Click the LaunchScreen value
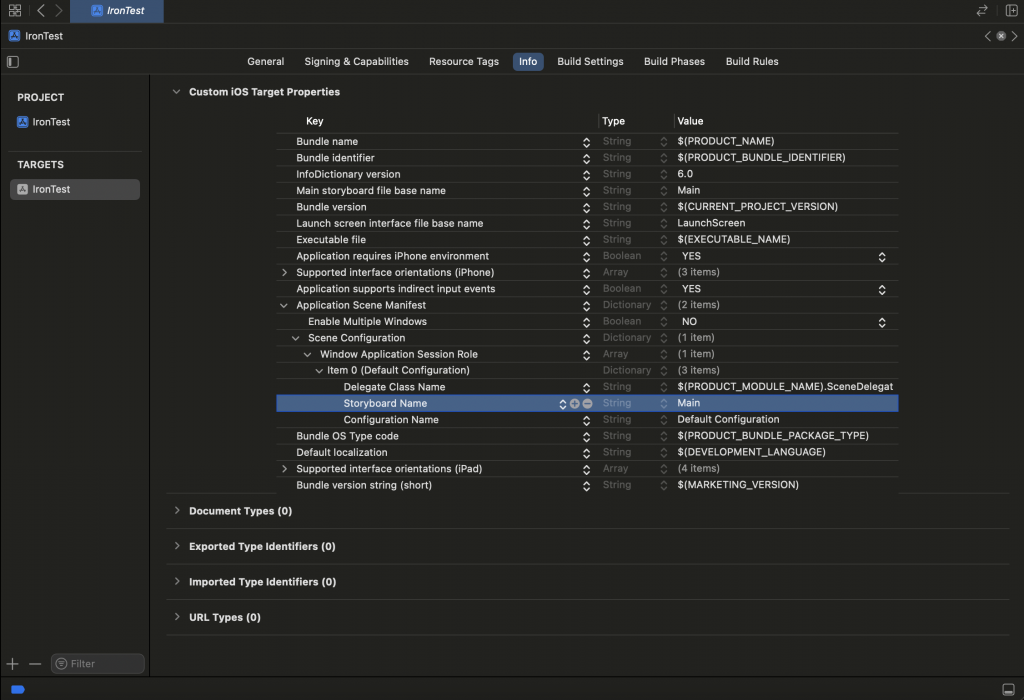 click(x=711, y=223)
